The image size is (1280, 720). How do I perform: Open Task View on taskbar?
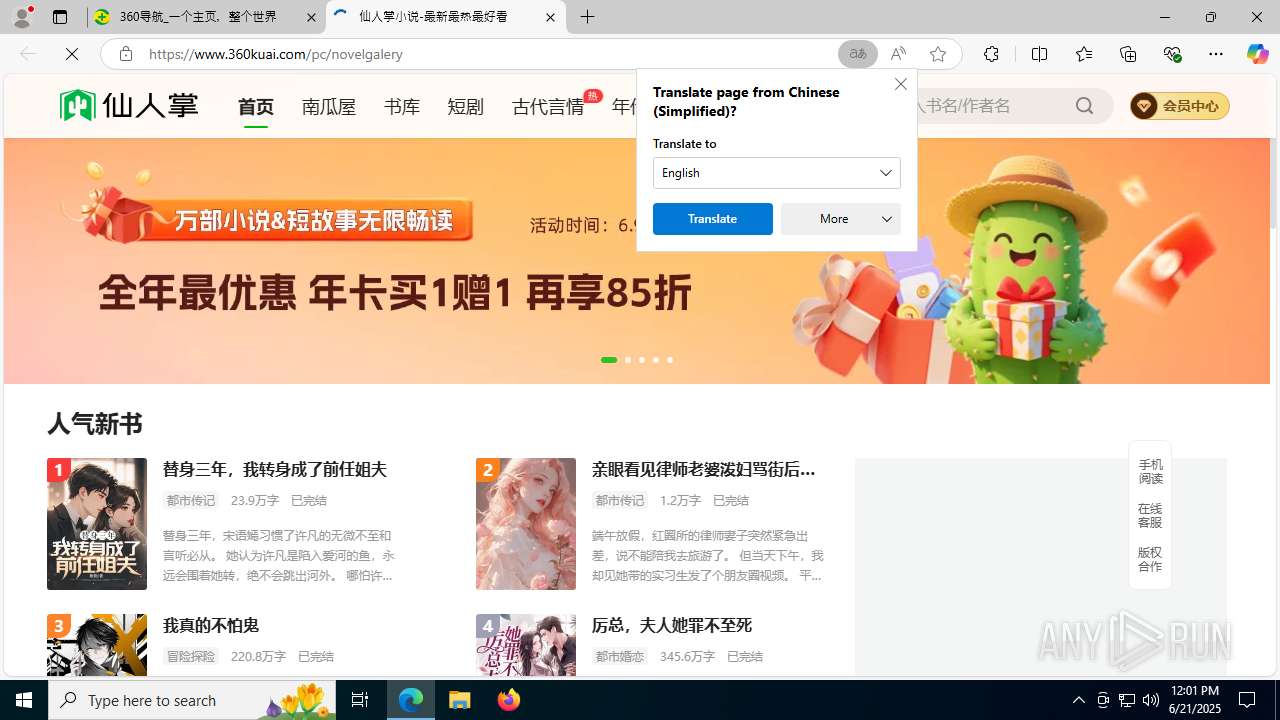pos(360,700)
